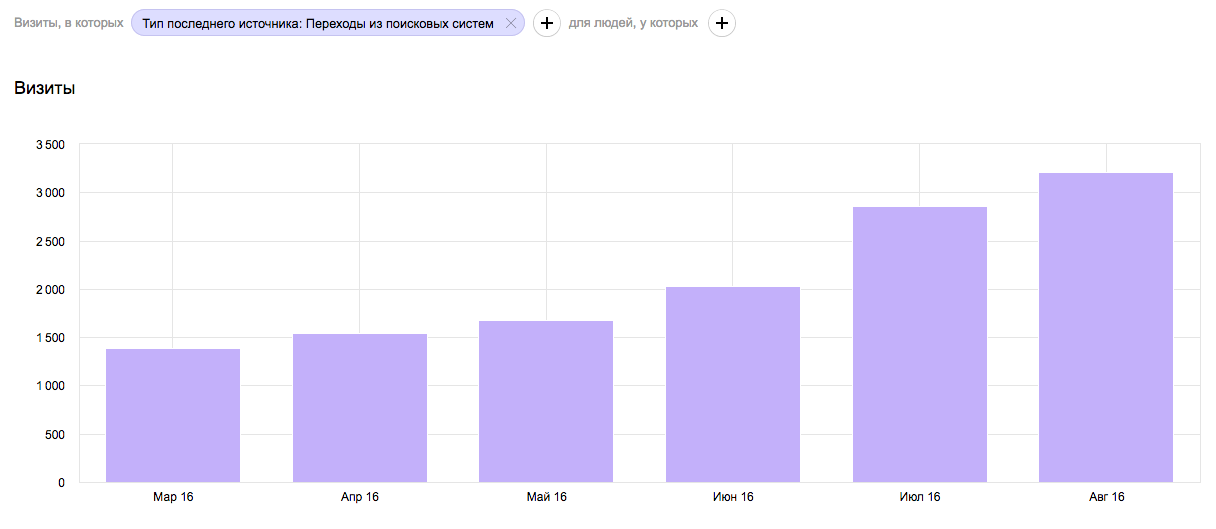Pick the Июн 16 bar
This screenshot has height=529, width=1216.
(x=733, y=384)
